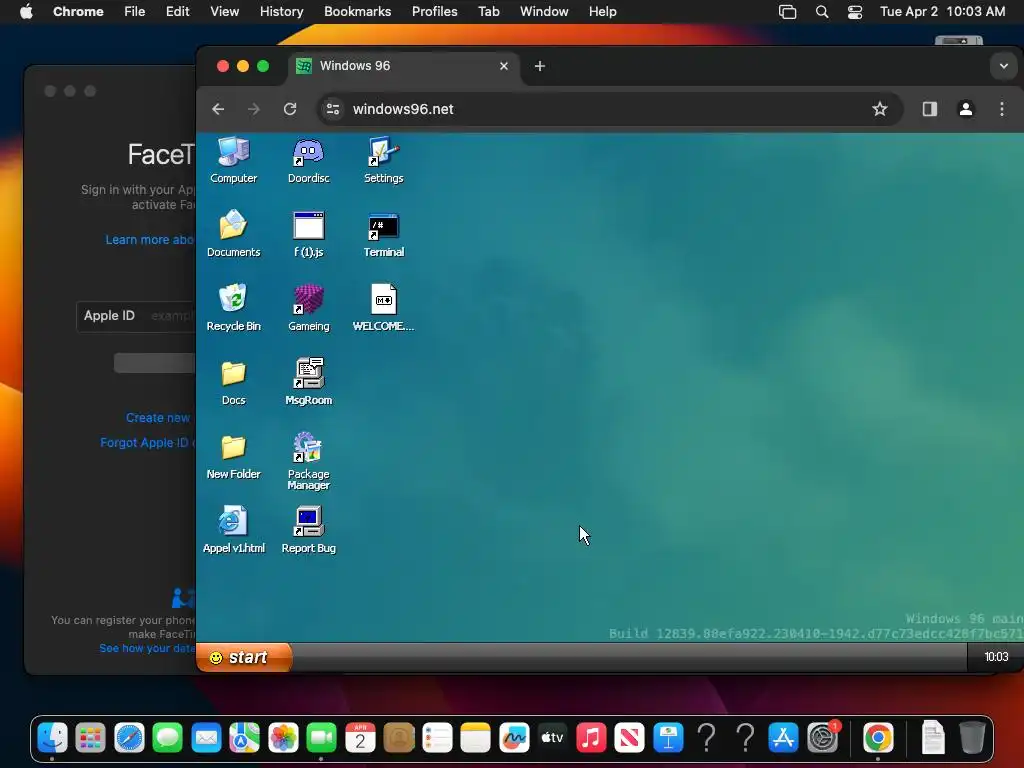Open the History menu
Viewport: 1024px width, 768px height.
281,12
